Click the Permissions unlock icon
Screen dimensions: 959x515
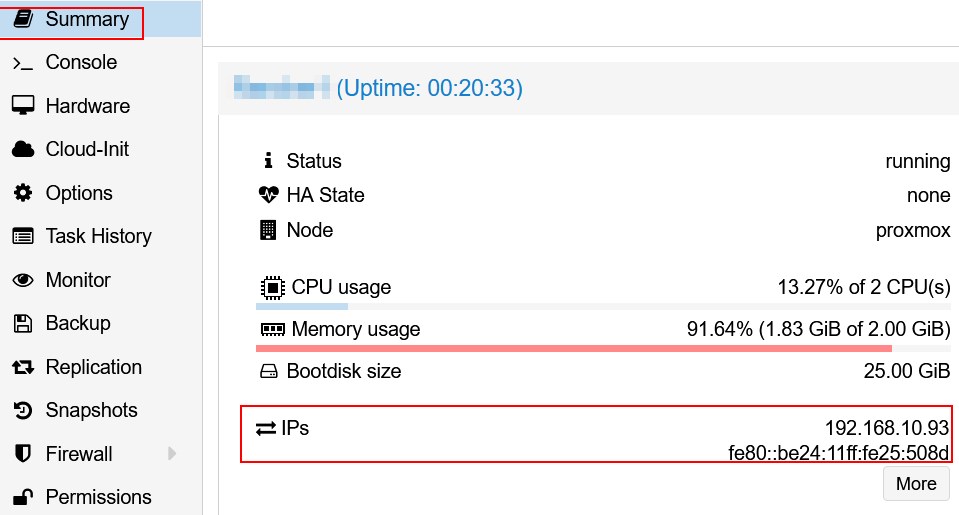click(x=23, y=497)
